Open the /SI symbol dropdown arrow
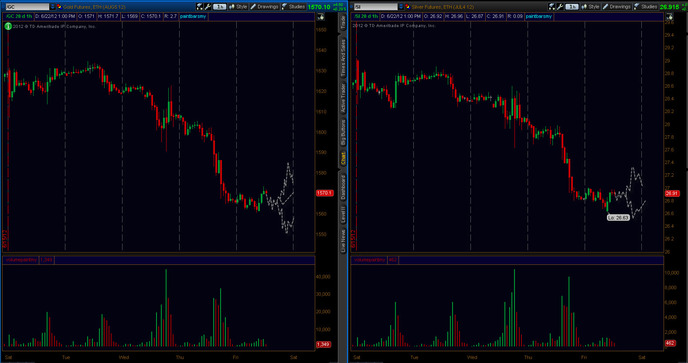This screenshot has height=363, width=688. coord(401,7)
